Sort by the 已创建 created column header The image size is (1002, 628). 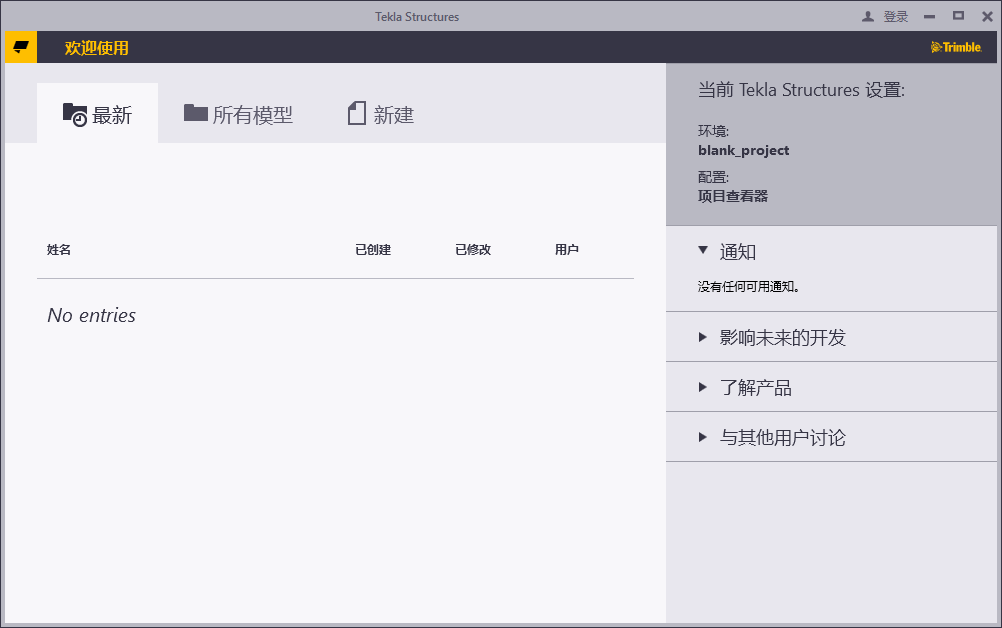pyautogui.click(x=373, y=250)
